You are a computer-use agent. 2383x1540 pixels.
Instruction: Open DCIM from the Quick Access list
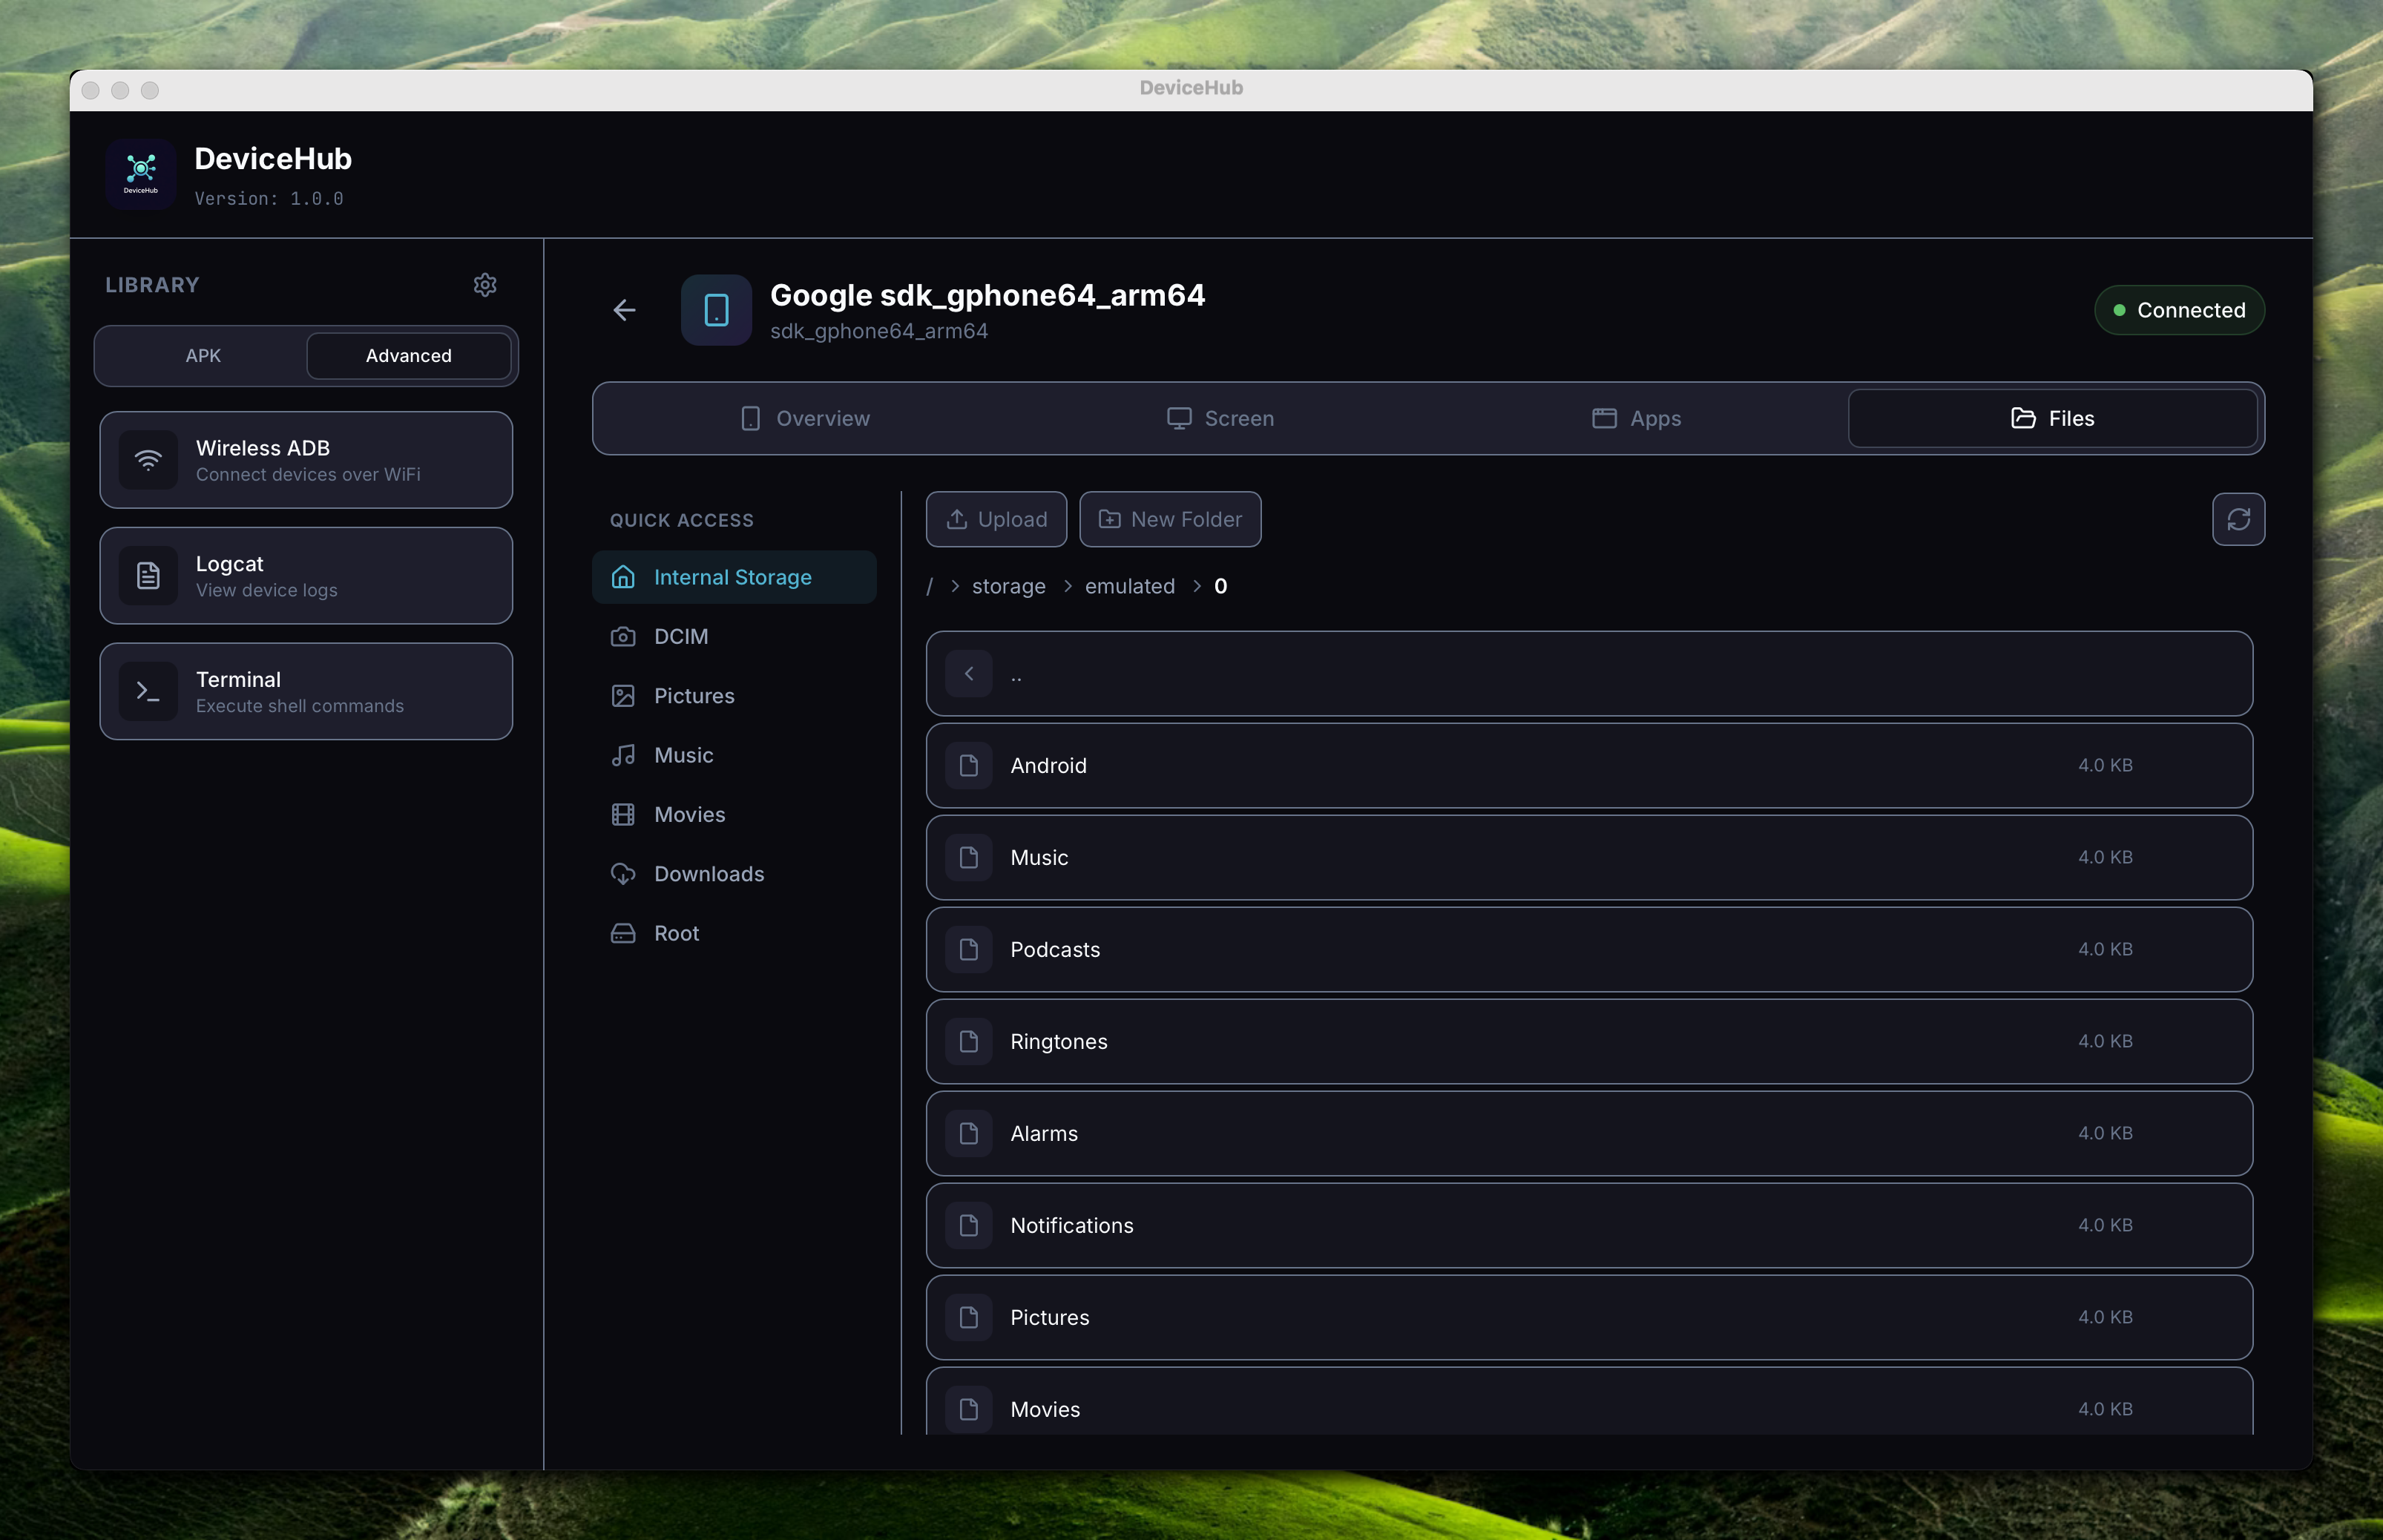[x=680, y=636]
